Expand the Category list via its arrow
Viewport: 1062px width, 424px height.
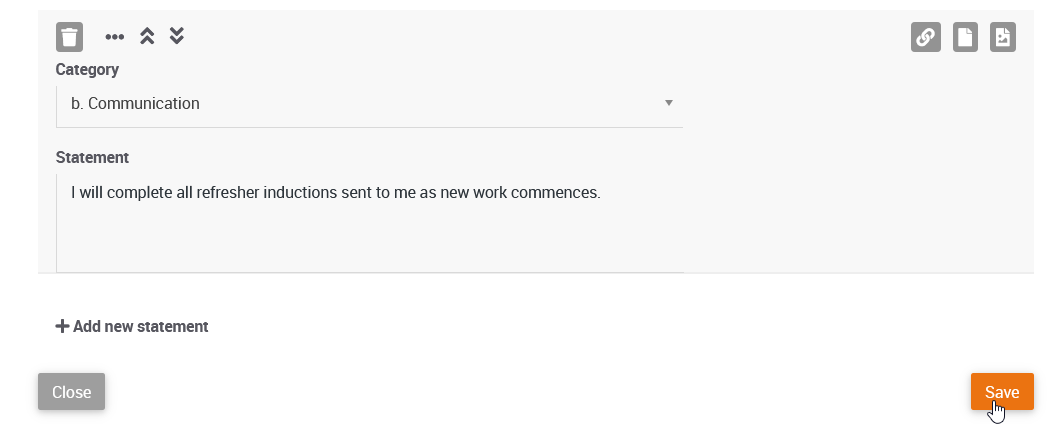pyautogui.click(x=668, y=103)
